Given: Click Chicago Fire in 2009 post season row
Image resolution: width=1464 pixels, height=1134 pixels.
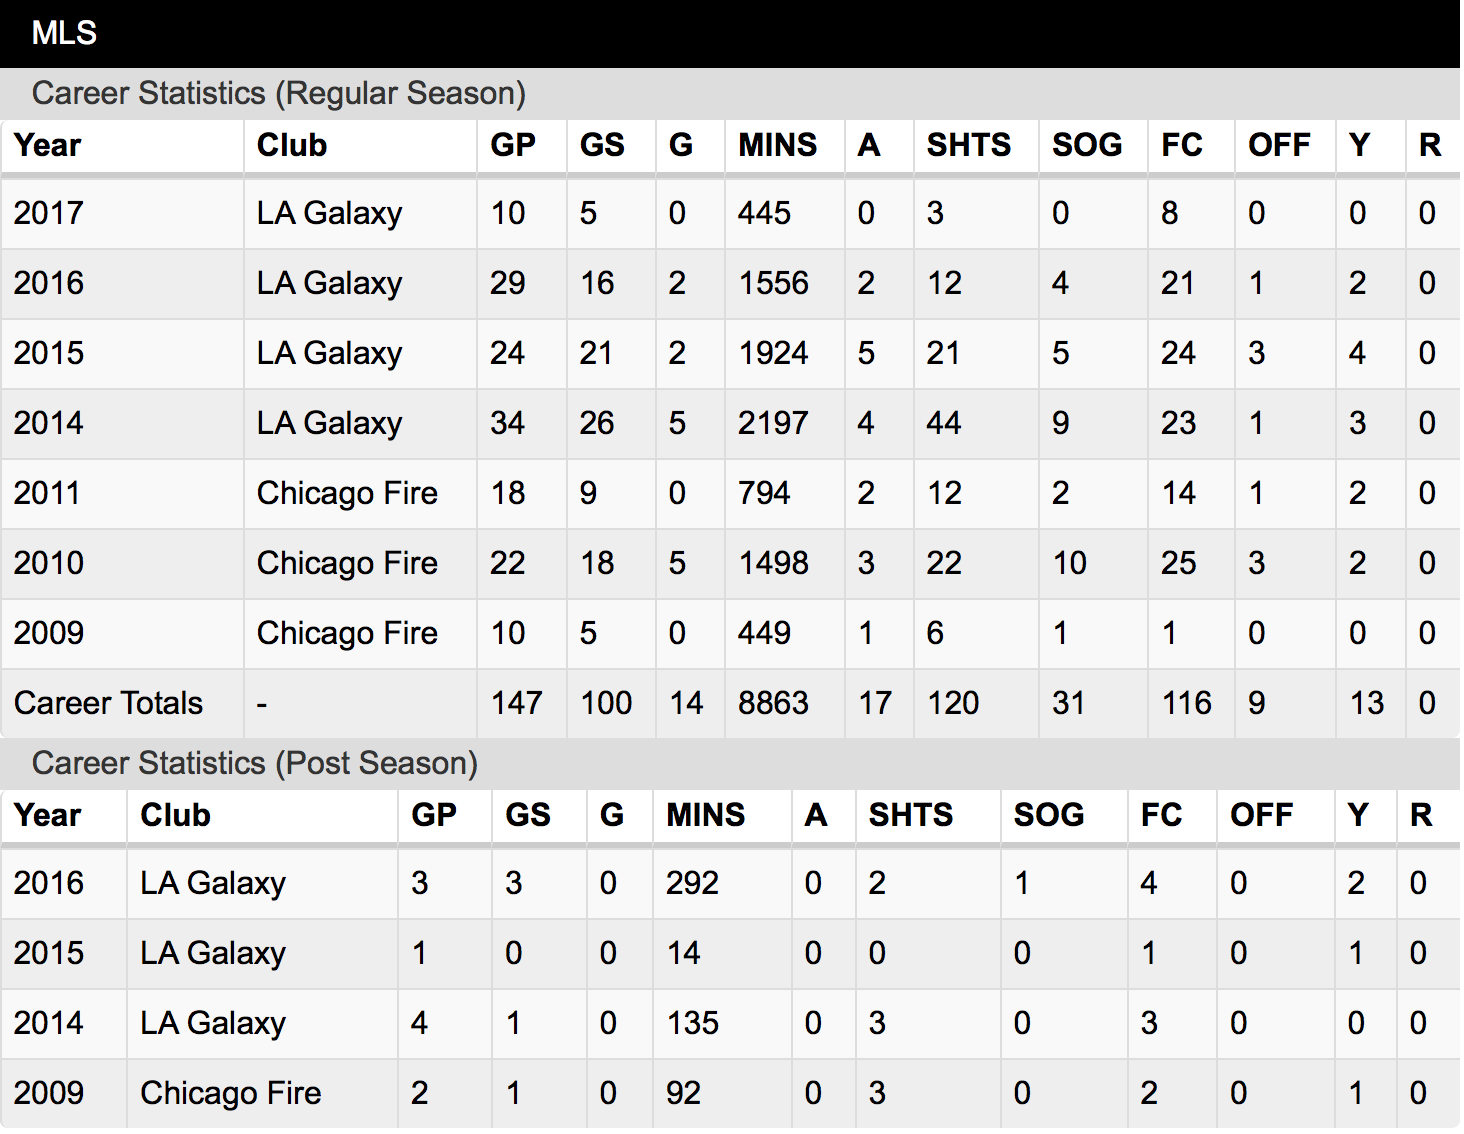Looking at the screenshot, I should (231, 1093).
